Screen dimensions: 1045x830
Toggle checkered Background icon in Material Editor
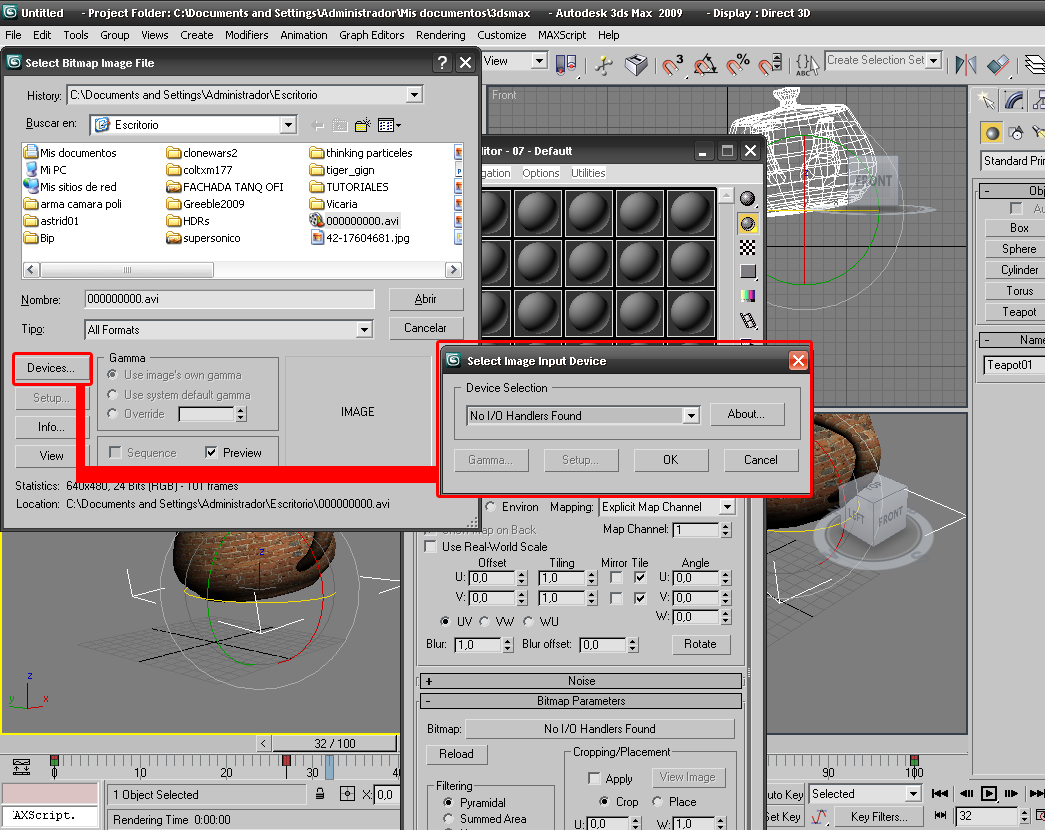[x=748, y=248]
